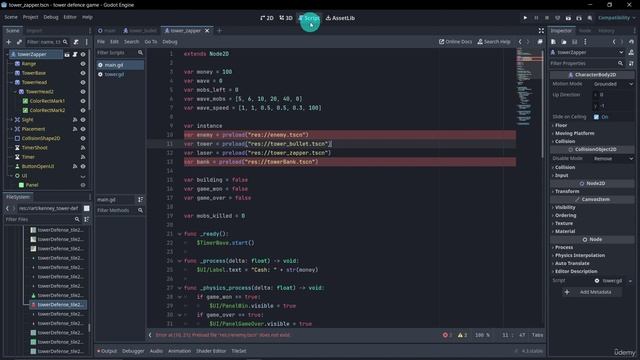Open the Debug menu in the top menu bar
Image resolution: width=640 pixels, height=360 pixels.
51,17
